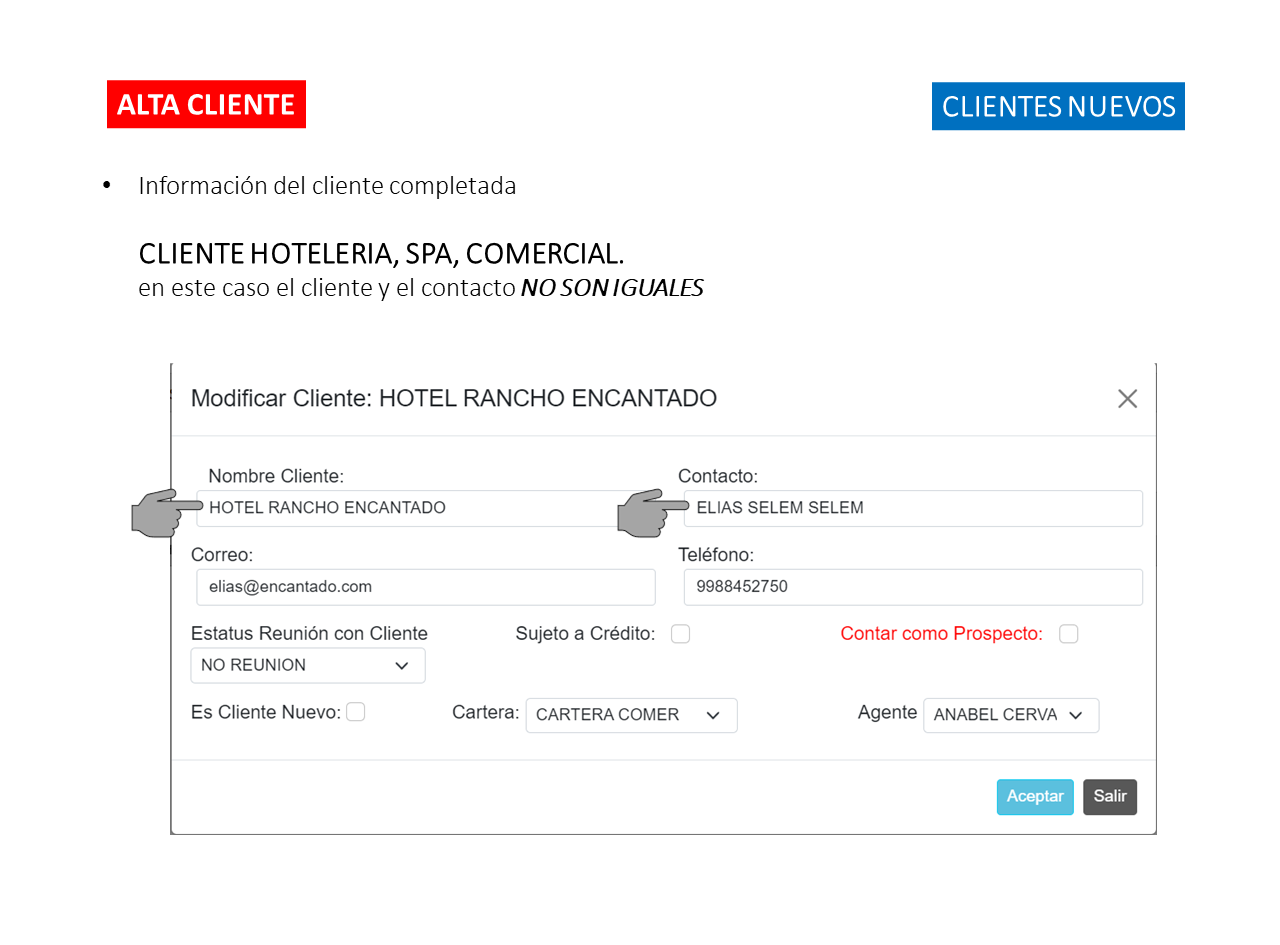Click the hand icon pointing at Nombre Cliente
This screenshot has width=1280, height=945.
coord(155,511)
